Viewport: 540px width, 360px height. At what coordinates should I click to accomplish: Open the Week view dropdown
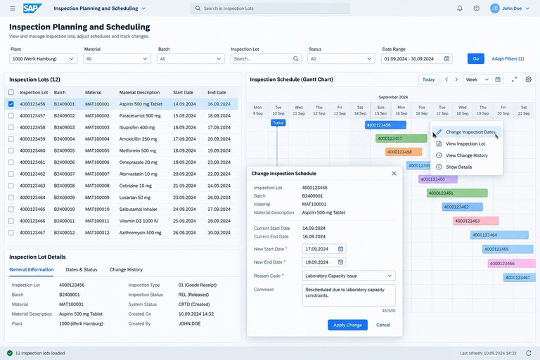(x=477, y=80)
